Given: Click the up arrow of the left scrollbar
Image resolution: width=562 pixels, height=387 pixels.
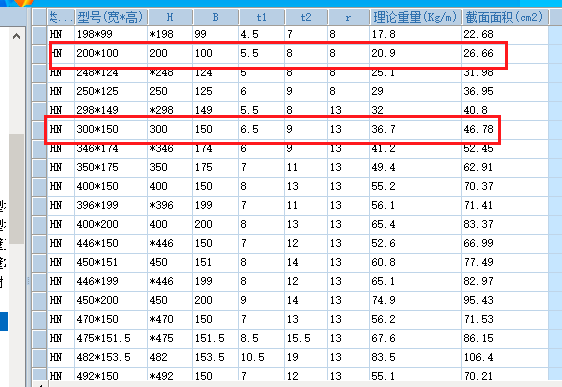Looking at the screenshot, I should point(16,36).
